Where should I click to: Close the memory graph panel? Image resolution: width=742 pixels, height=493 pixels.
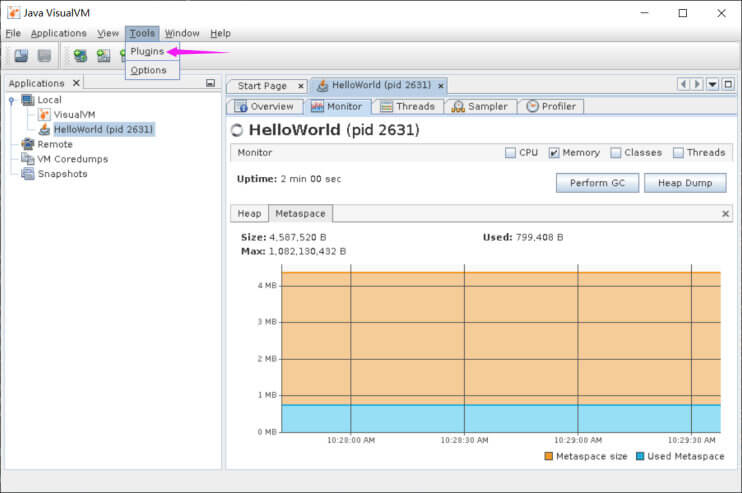pos(725,214)
